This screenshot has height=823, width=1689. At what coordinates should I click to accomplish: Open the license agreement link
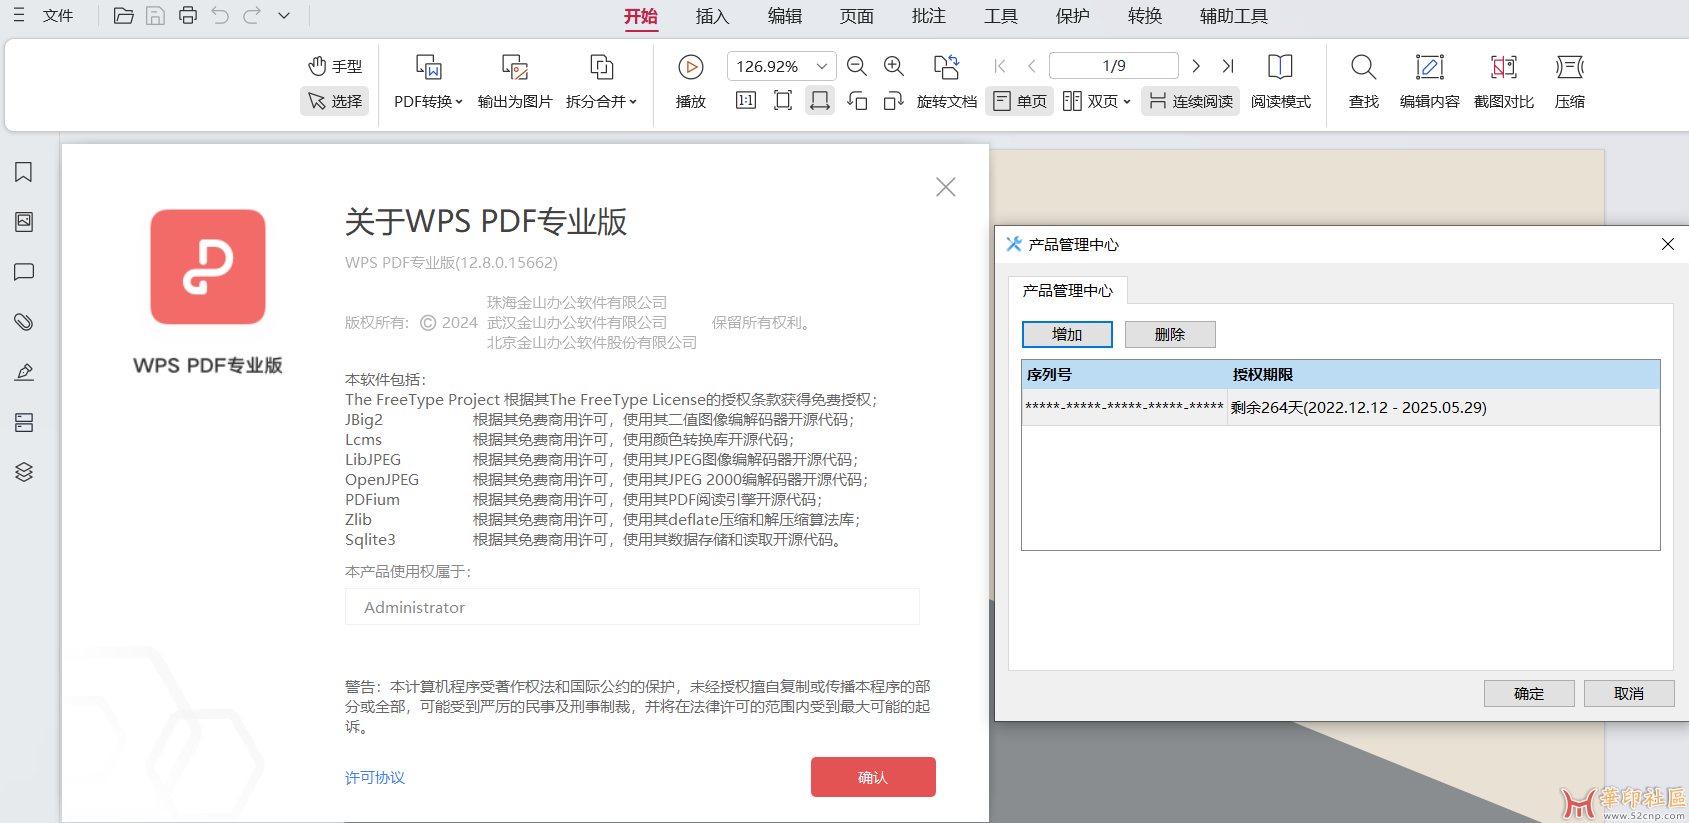(375, 778)
